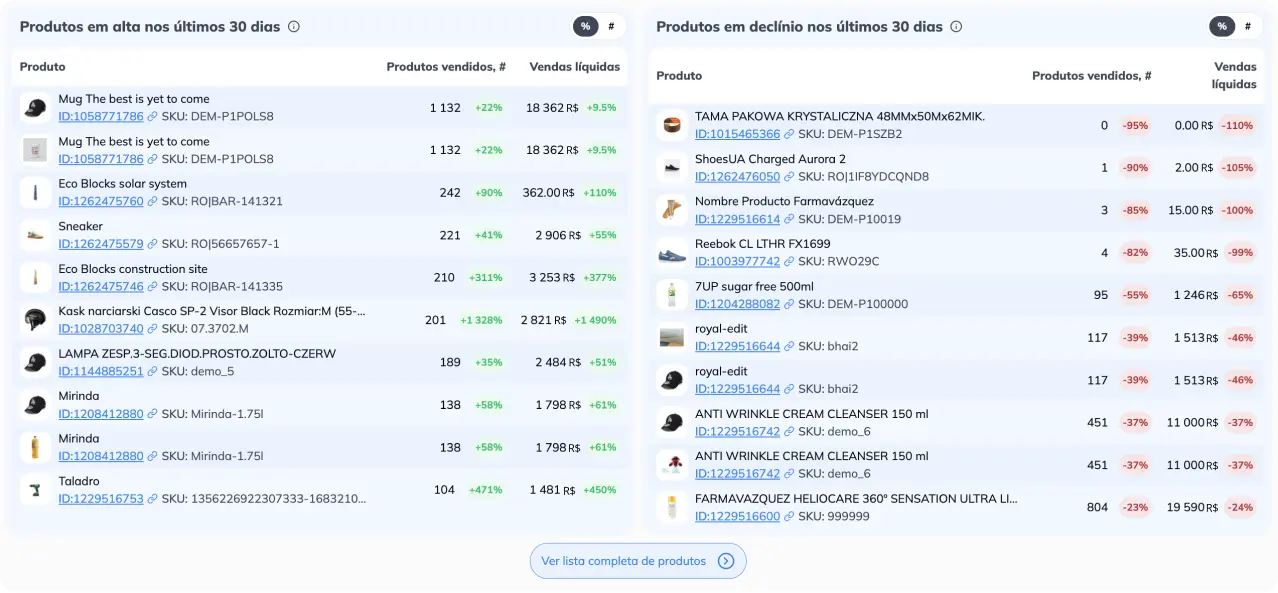1278x593 pixels.
Task: Click the LAMPA ZESP product cap thumbnail
Action: coord(35,362)
